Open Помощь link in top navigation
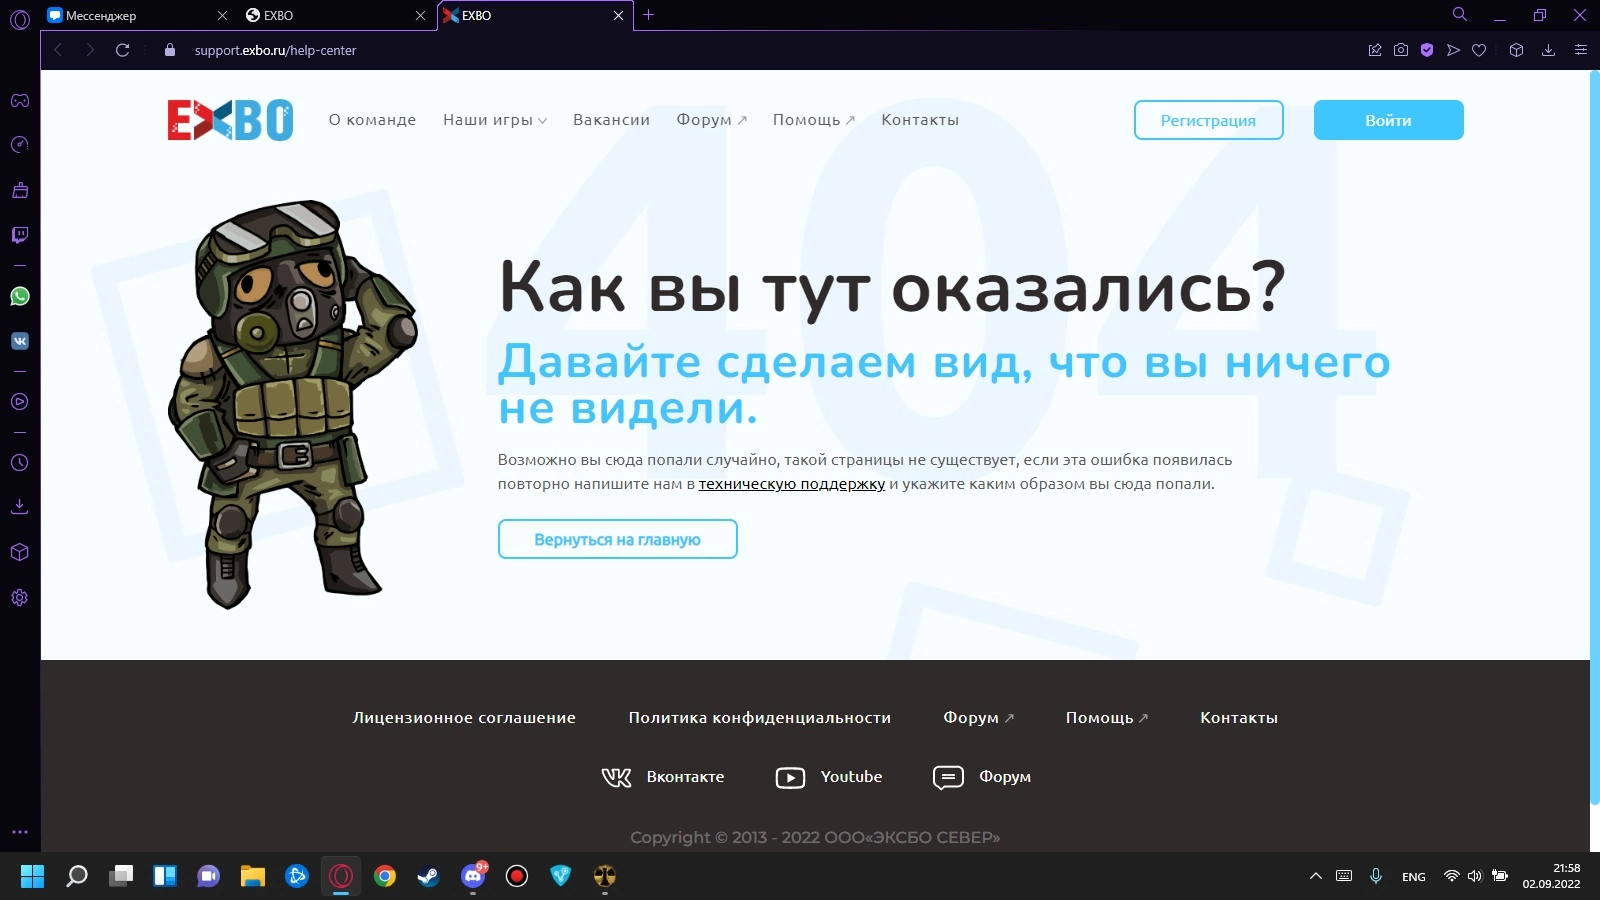The width and height of the screenshot is (1600, 900). pyautogui.click(x=813, y=120)
